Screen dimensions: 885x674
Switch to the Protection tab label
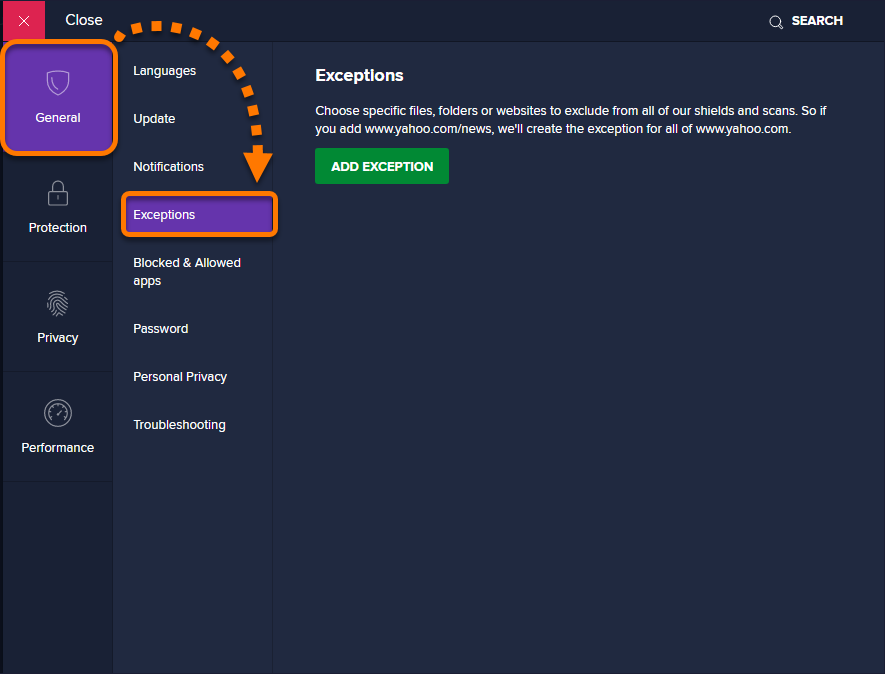click(x=58, y=228)
